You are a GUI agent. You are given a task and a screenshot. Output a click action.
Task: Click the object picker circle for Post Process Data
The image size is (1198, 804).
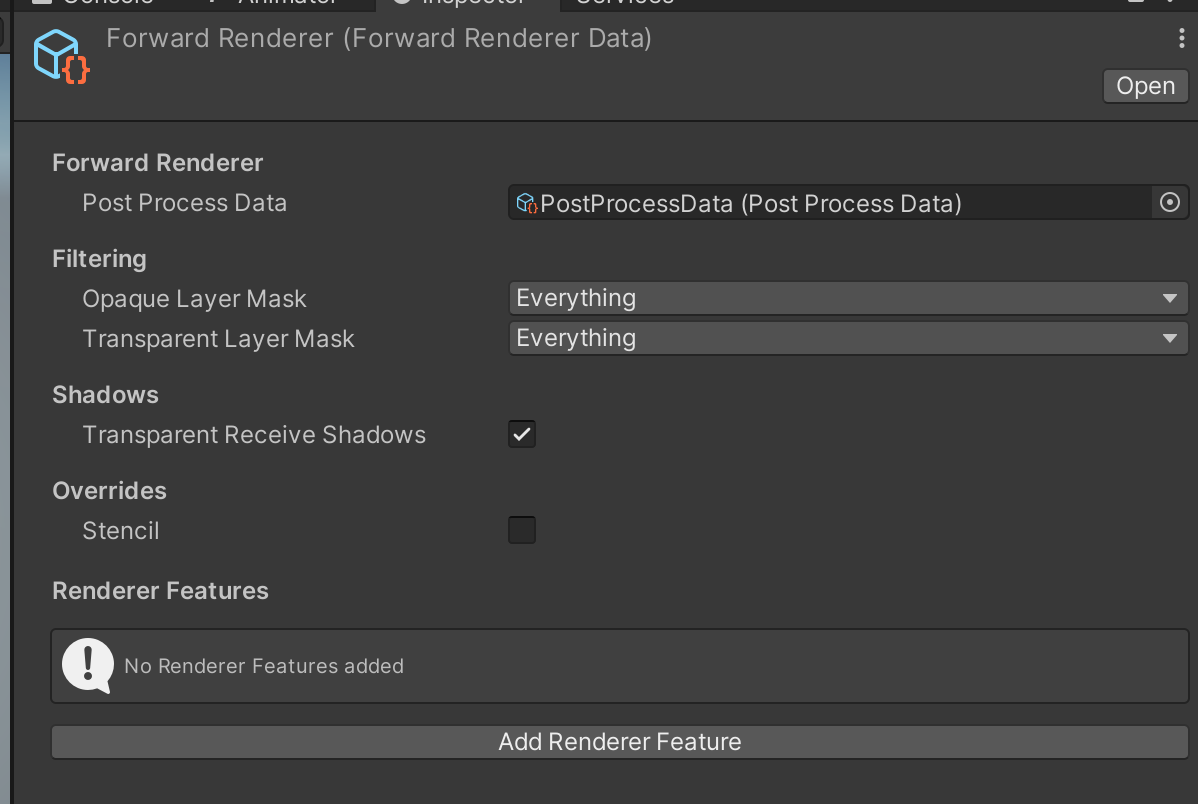[1170, 203]
